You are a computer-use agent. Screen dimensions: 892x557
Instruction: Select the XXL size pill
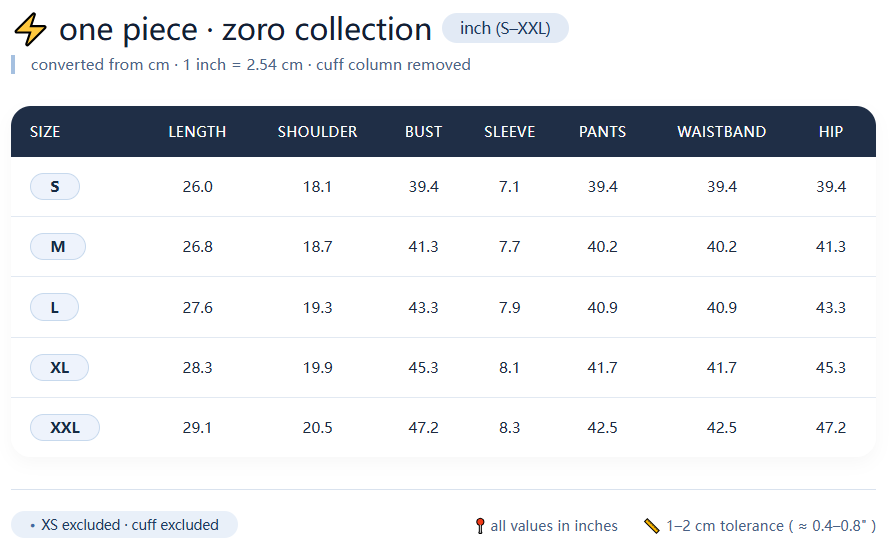tap(65, 428)
